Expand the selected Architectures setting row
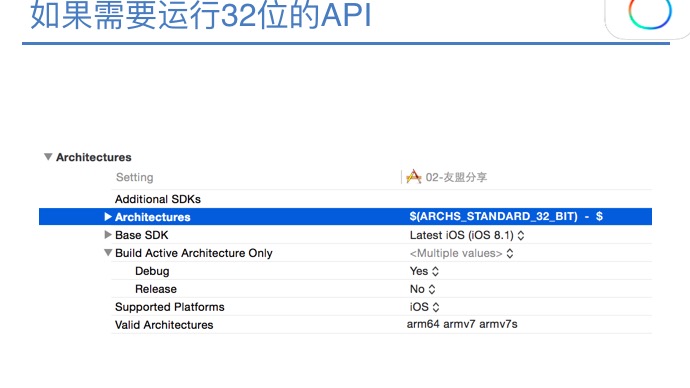690x388 pixels. (108, 216)
